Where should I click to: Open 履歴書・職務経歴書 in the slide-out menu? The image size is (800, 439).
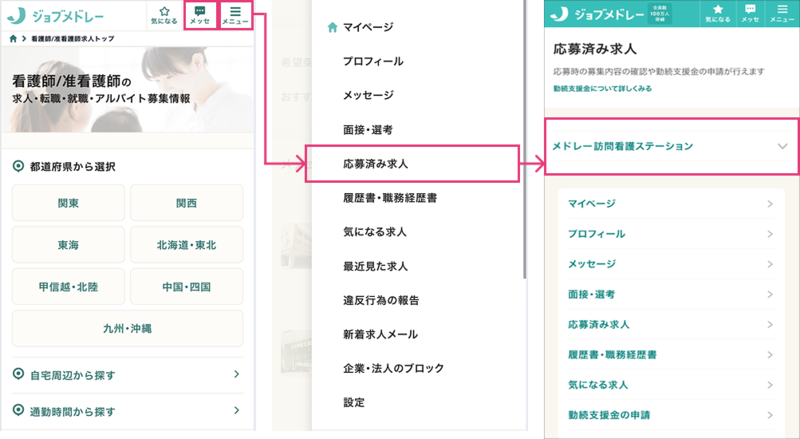click(x=390, y=198)
